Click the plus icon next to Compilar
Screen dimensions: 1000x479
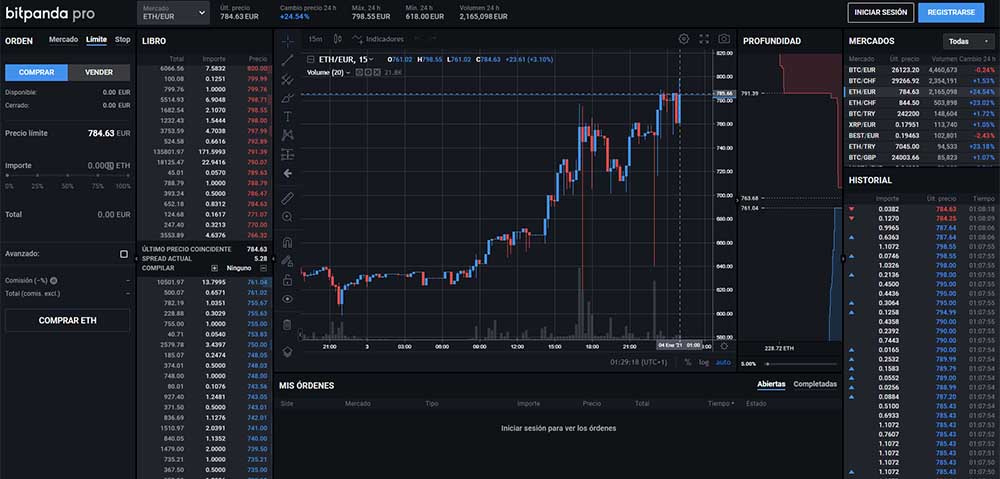[214, 268]
